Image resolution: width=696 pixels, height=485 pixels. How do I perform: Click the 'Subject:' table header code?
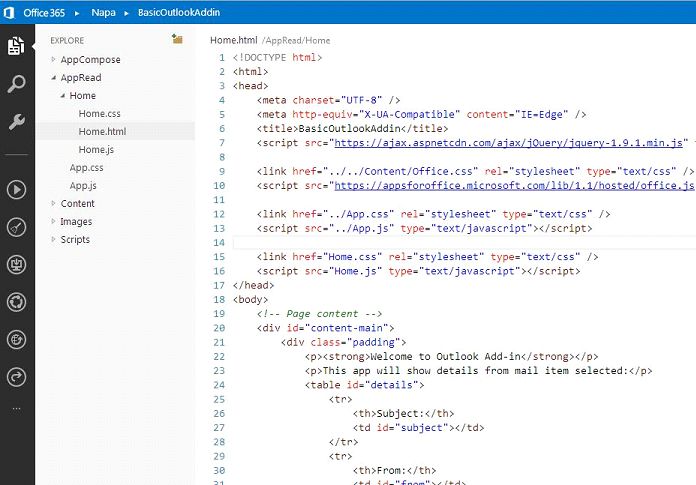403,413
